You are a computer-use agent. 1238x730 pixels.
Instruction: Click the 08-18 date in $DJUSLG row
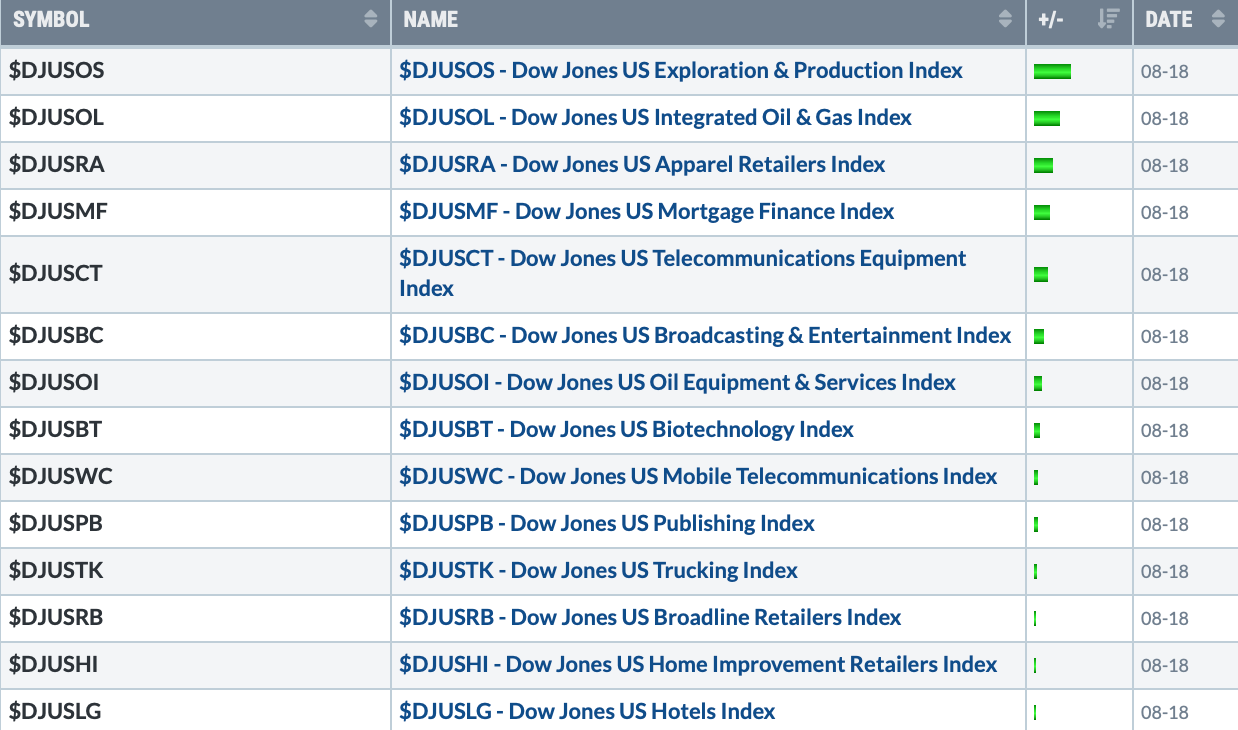point(1165,713)
